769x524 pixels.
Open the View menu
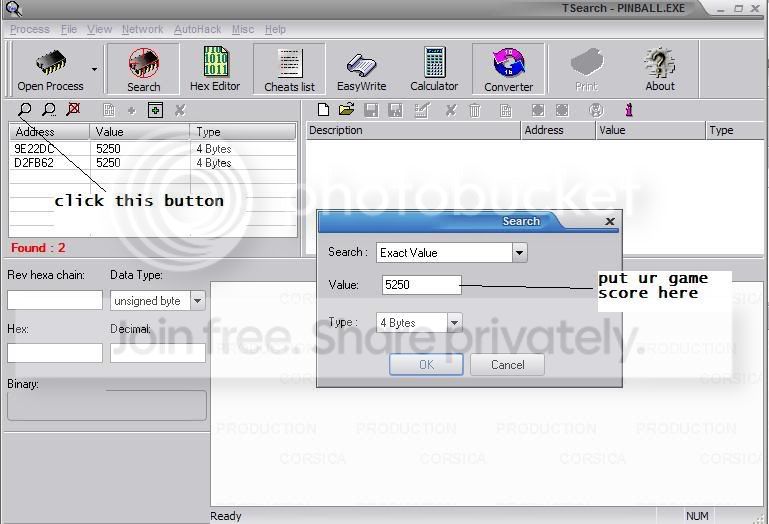(x=100, y=29)
